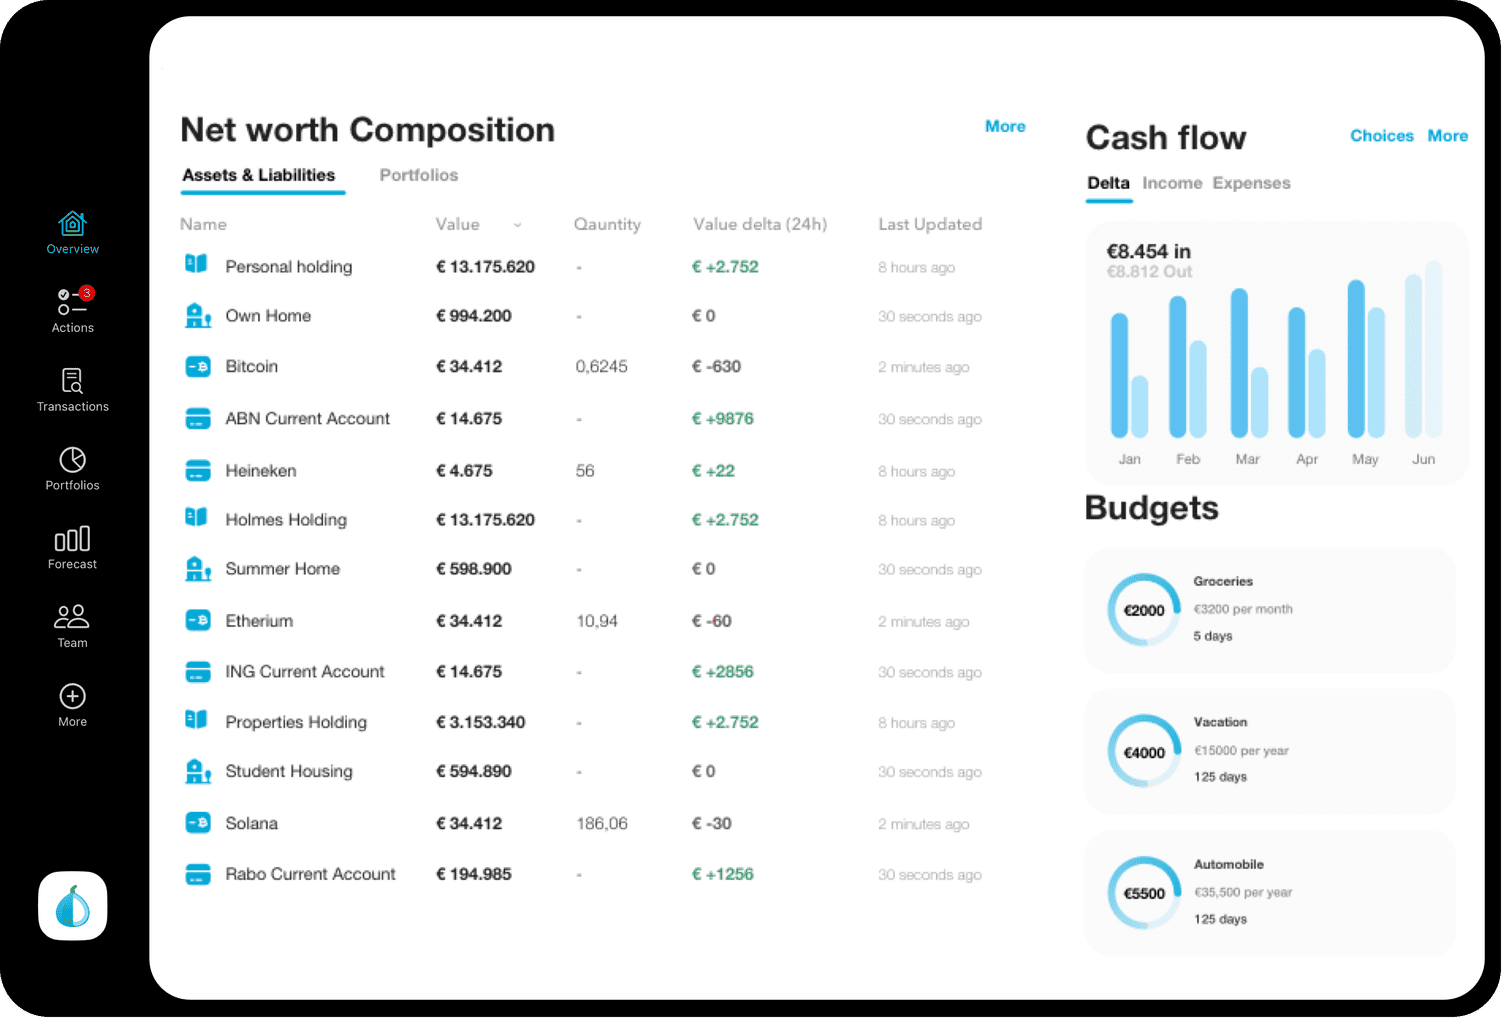Show the Expenses cash flow tab
The width and height of the screenshot is (1502, 1018).
[x=1251, y=183]
